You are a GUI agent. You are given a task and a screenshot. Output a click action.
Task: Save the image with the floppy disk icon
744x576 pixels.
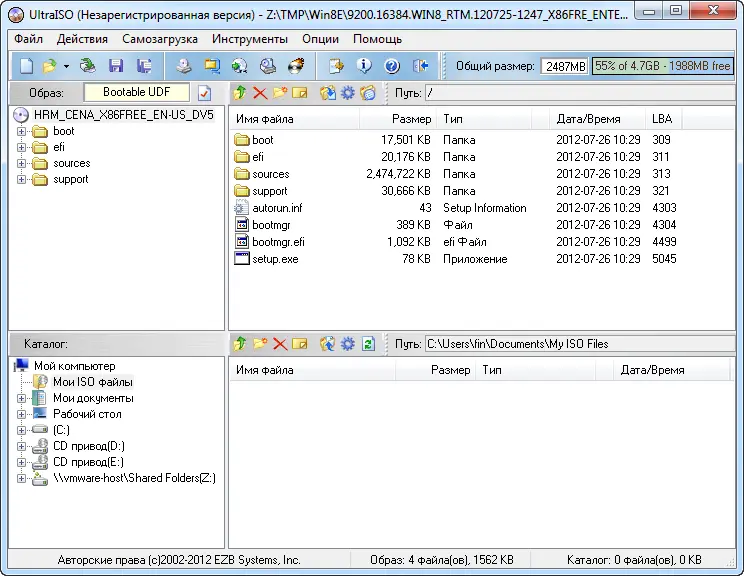116,66
